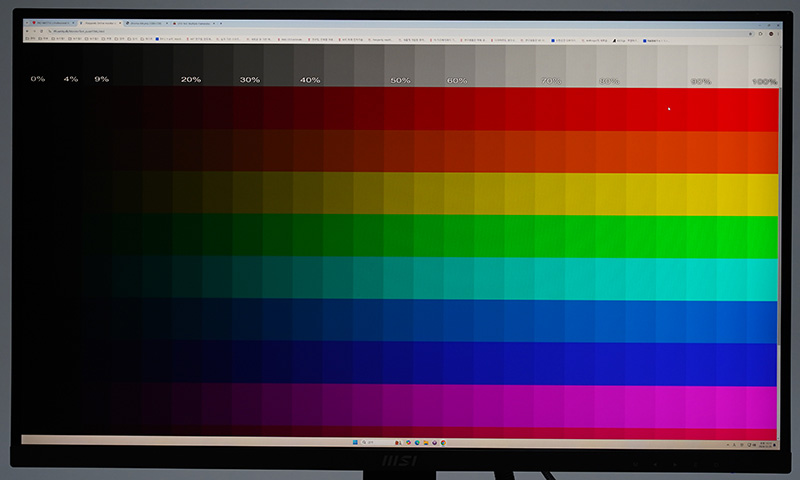
Task: Click the 30% label
Action: point(250,80)
